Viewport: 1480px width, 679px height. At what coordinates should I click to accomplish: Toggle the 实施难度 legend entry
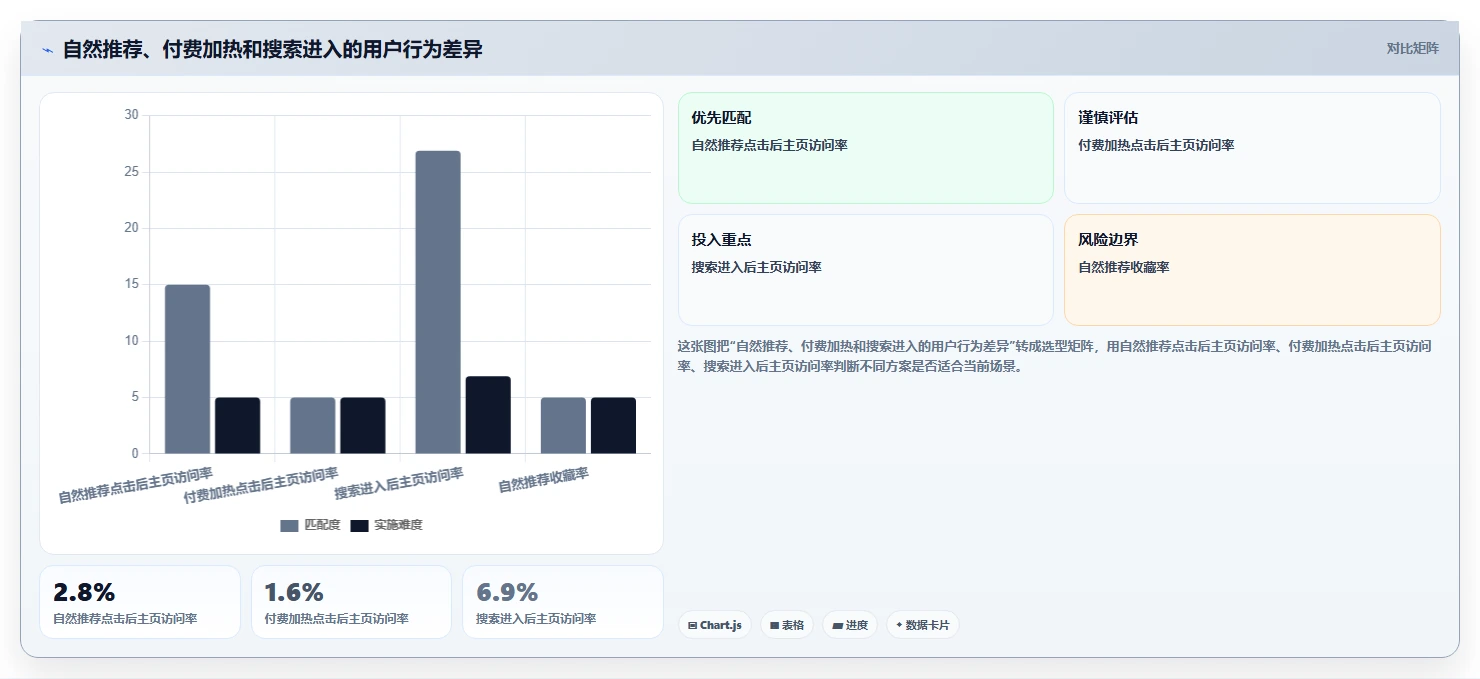[386, 525]
